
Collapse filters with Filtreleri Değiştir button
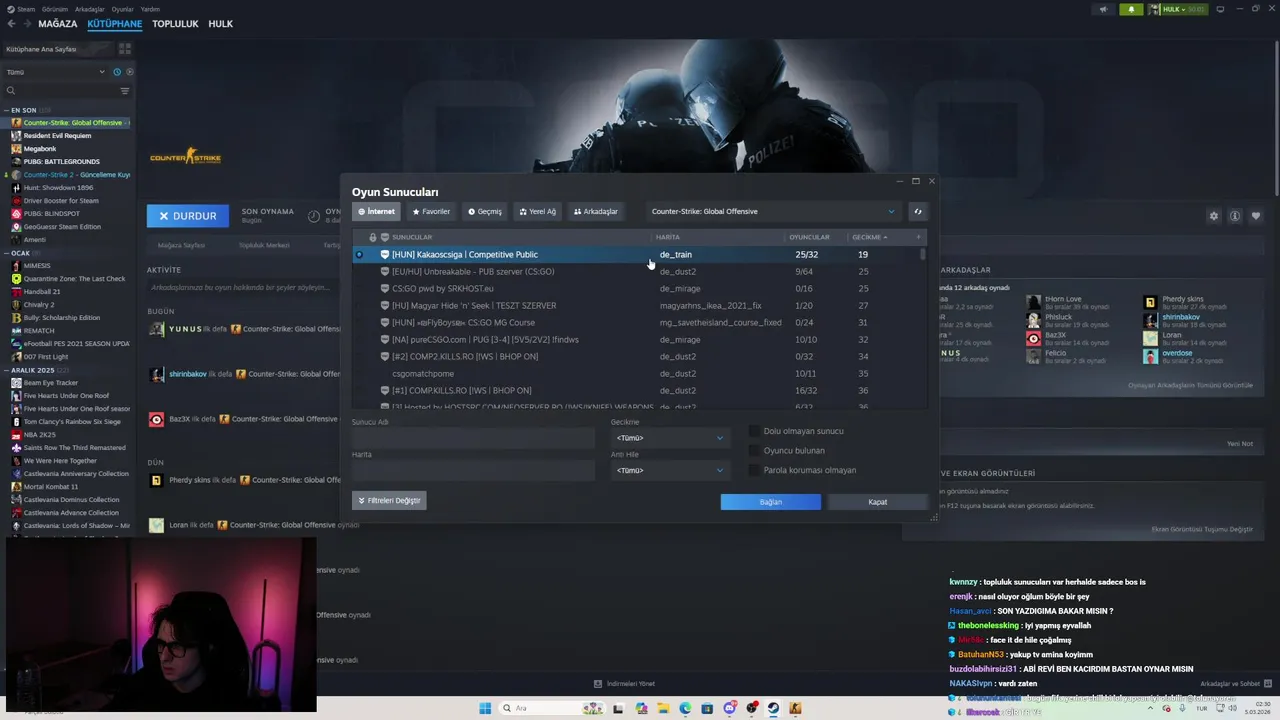(389, 500)
